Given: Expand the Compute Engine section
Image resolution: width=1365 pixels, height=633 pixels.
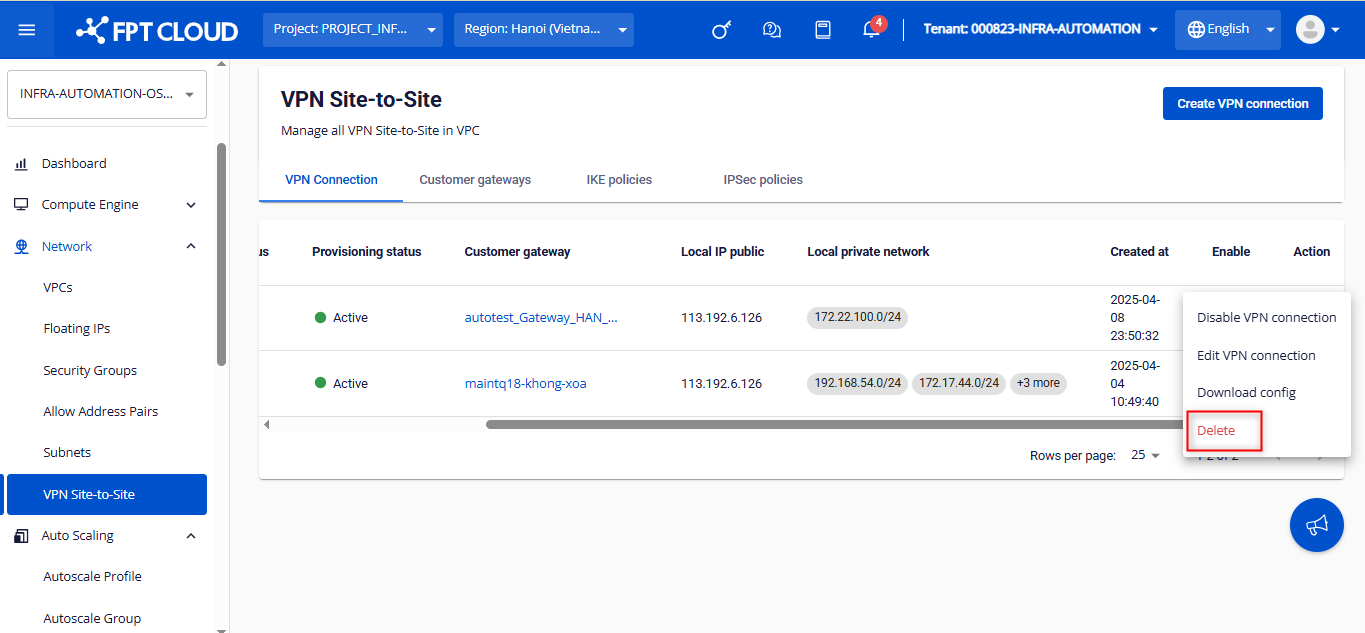Looking at the screenshot, I should pyautogui.click(x=191, y=205).
